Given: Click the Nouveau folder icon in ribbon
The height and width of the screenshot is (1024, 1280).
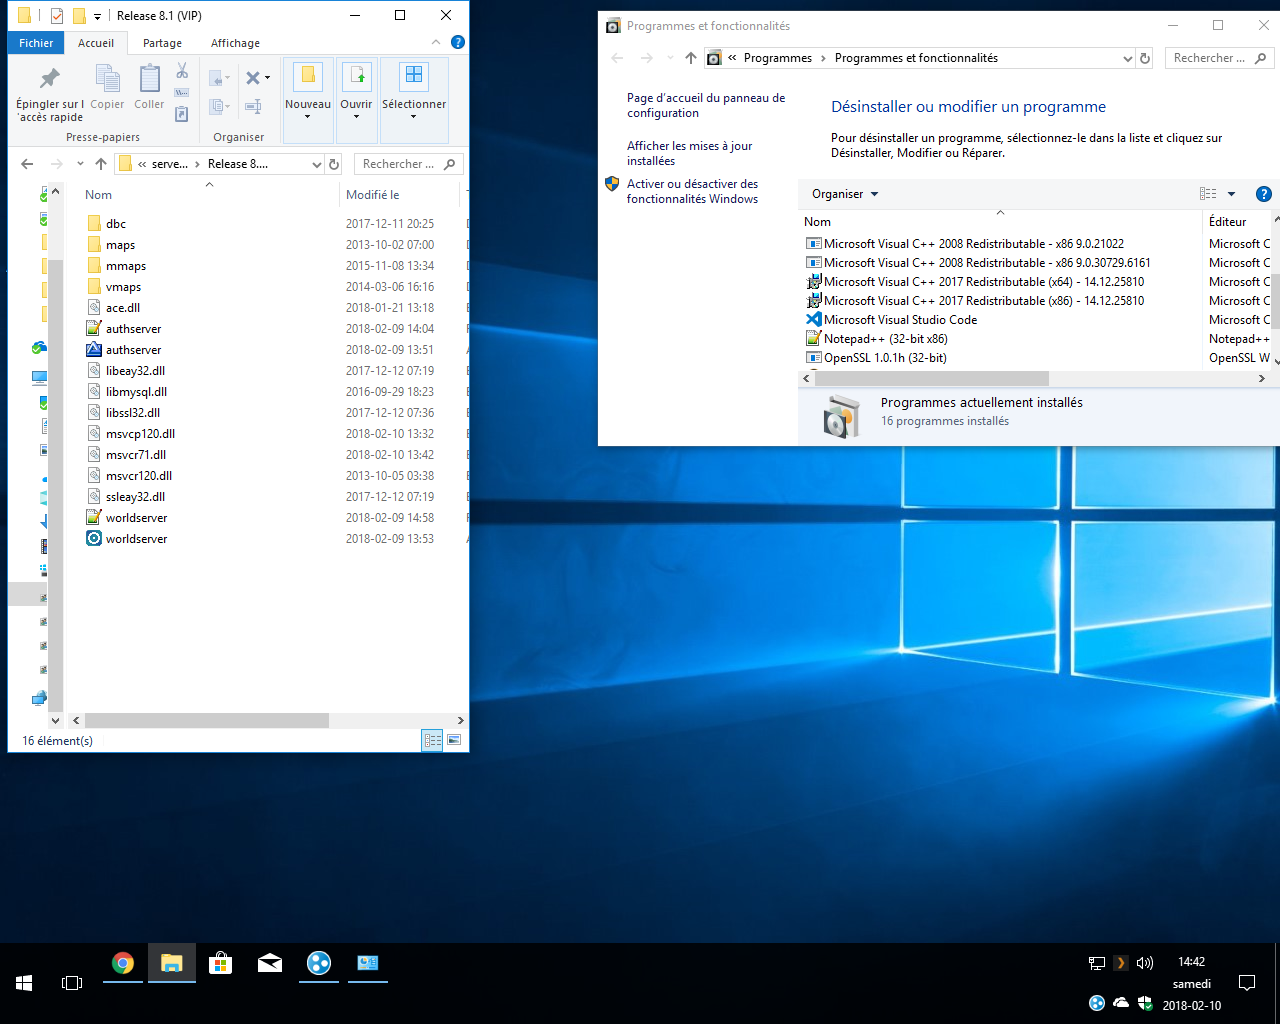Looking at the screenshot, I should tap(308, 76).
